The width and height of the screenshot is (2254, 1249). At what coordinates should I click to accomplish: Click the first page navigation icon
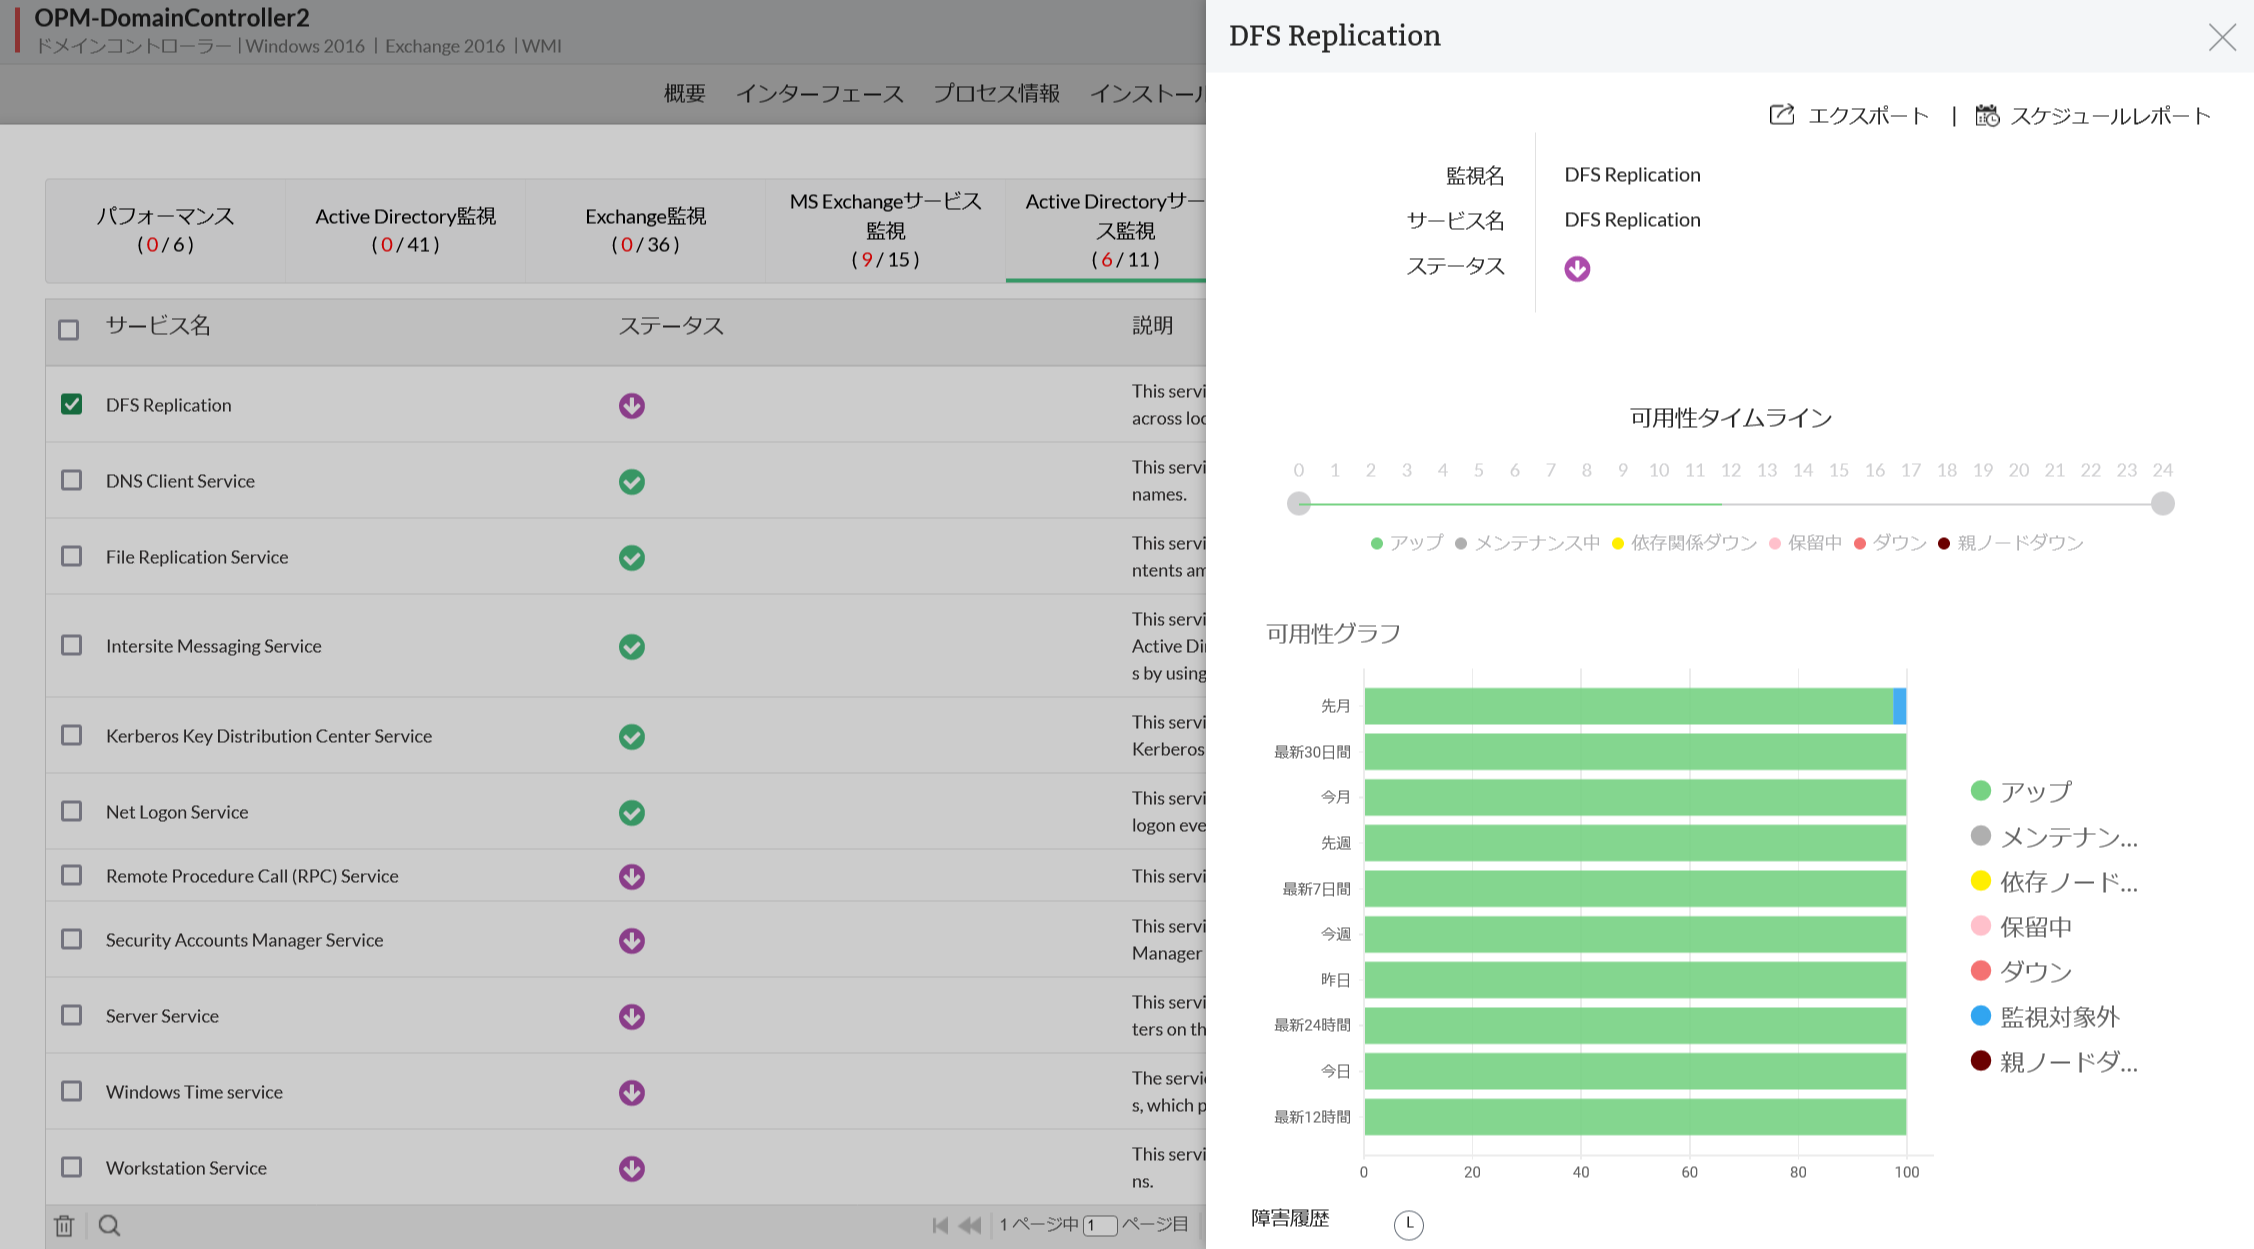pyautogui.click(x=940, y=1225)
